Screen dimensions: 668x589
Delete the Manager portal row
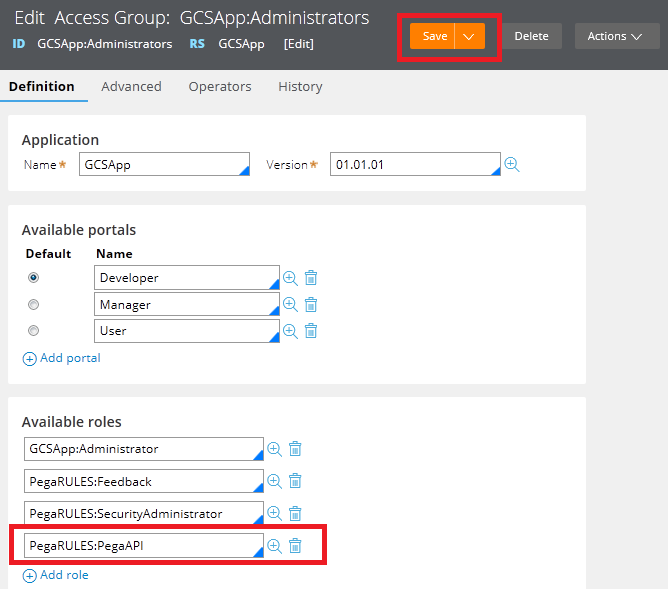pyautogui.click(x=311, y=305)
